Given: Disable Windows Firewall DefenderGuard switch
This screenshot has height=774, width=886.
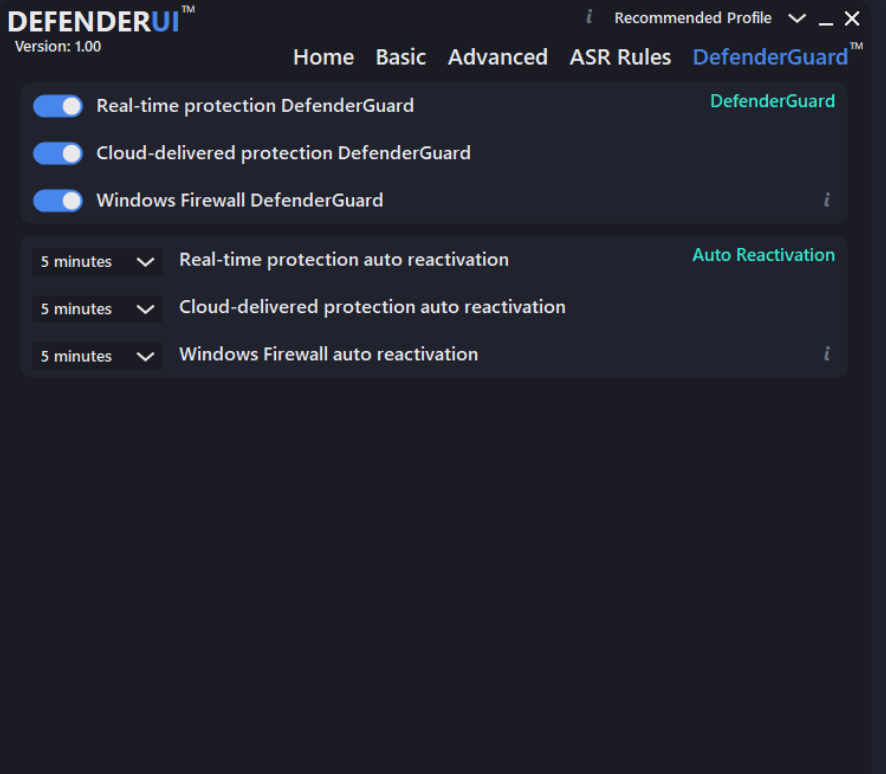Looking at the screenshot, I should (x=58, y=201).
